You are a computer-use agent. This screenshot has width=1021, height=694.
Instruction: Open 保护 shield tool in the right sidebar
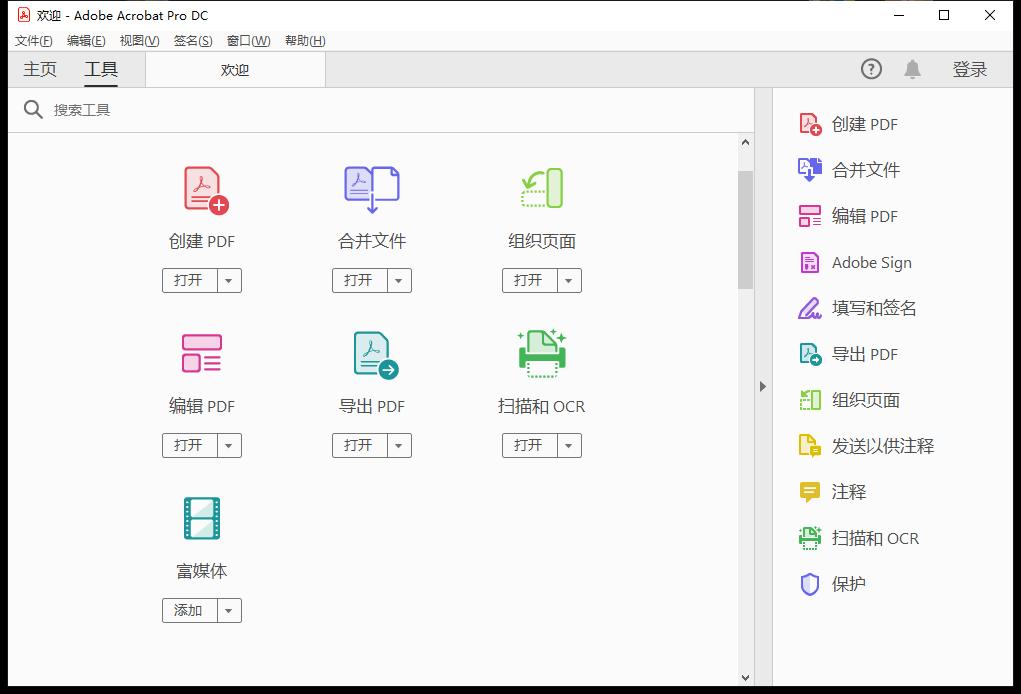tap(832, 584)
